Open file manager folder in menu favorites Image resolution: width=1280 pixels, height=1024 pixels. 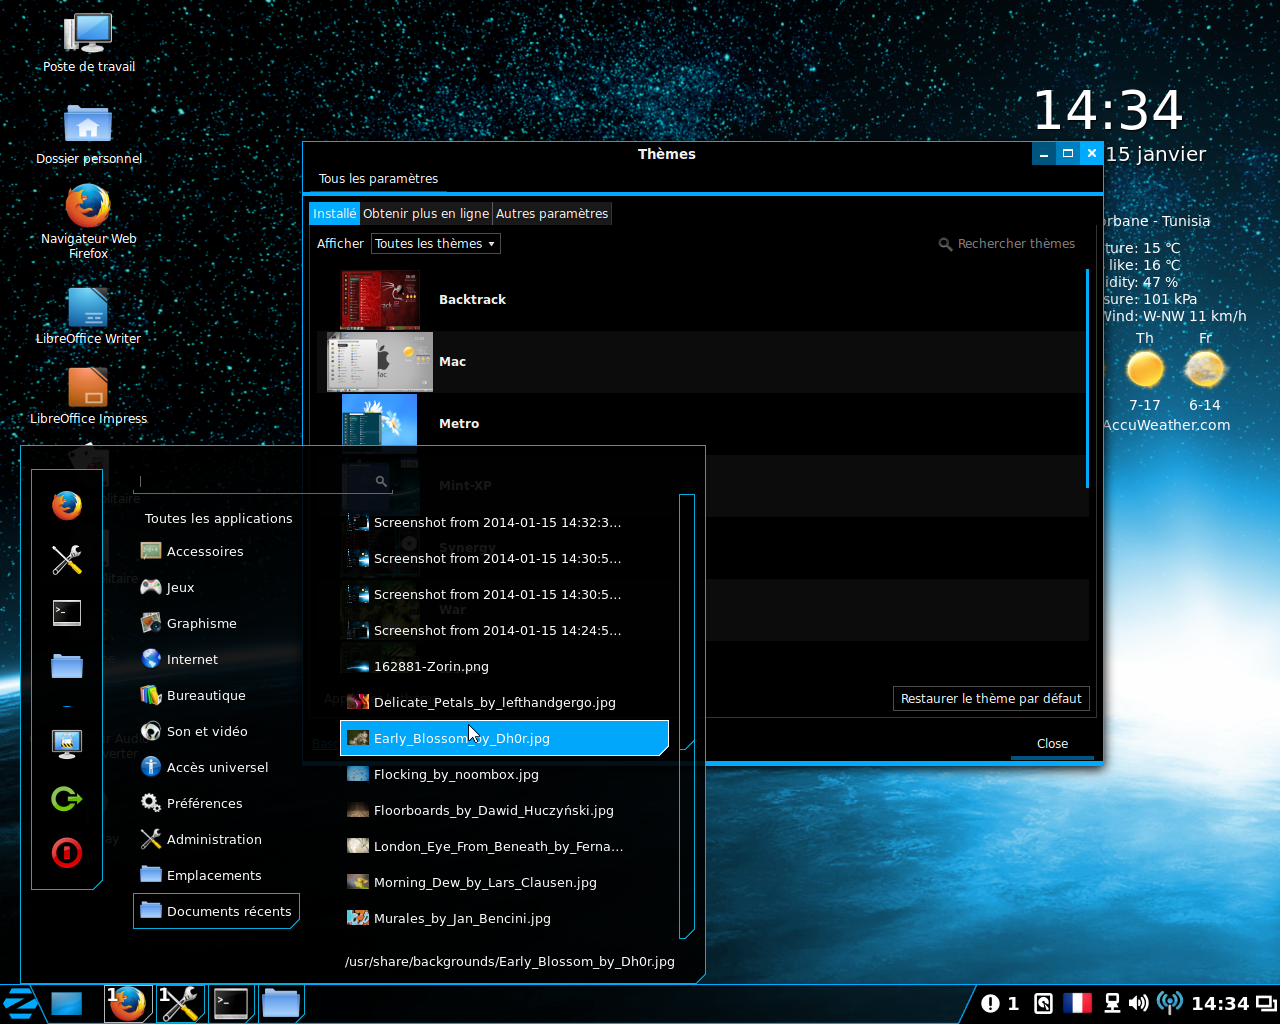point(67,666)
